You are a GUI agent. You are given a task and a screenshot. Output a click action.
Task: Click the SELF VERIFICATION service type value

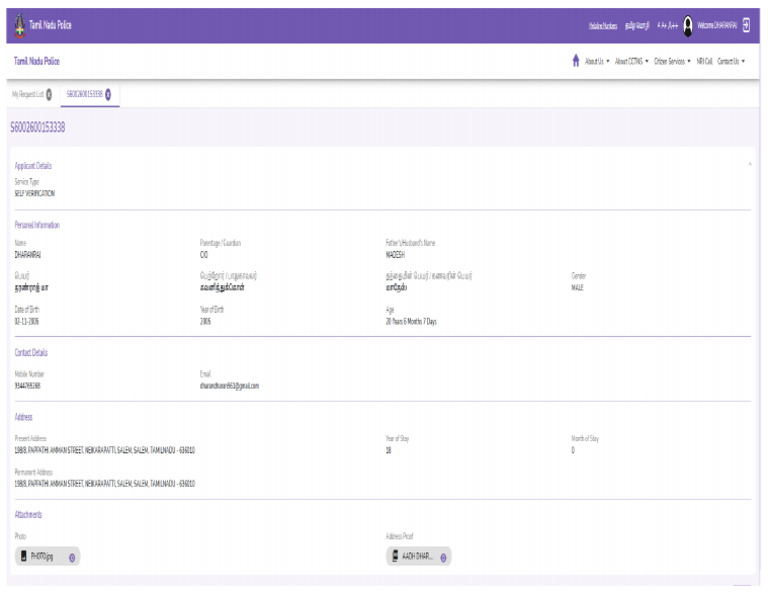point(34,193)
